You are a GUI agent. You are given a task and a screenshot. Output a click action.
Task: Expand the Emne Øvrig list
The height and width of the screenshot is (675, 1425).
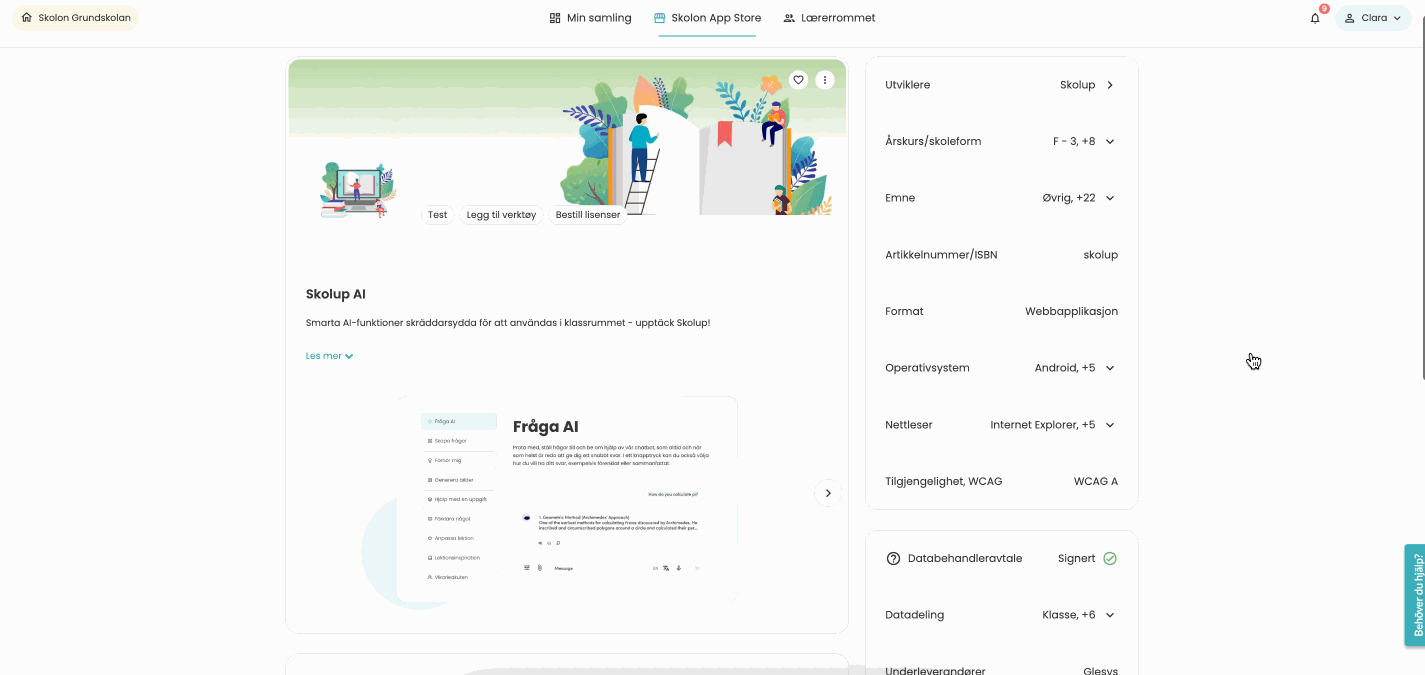pos(1110,198)
